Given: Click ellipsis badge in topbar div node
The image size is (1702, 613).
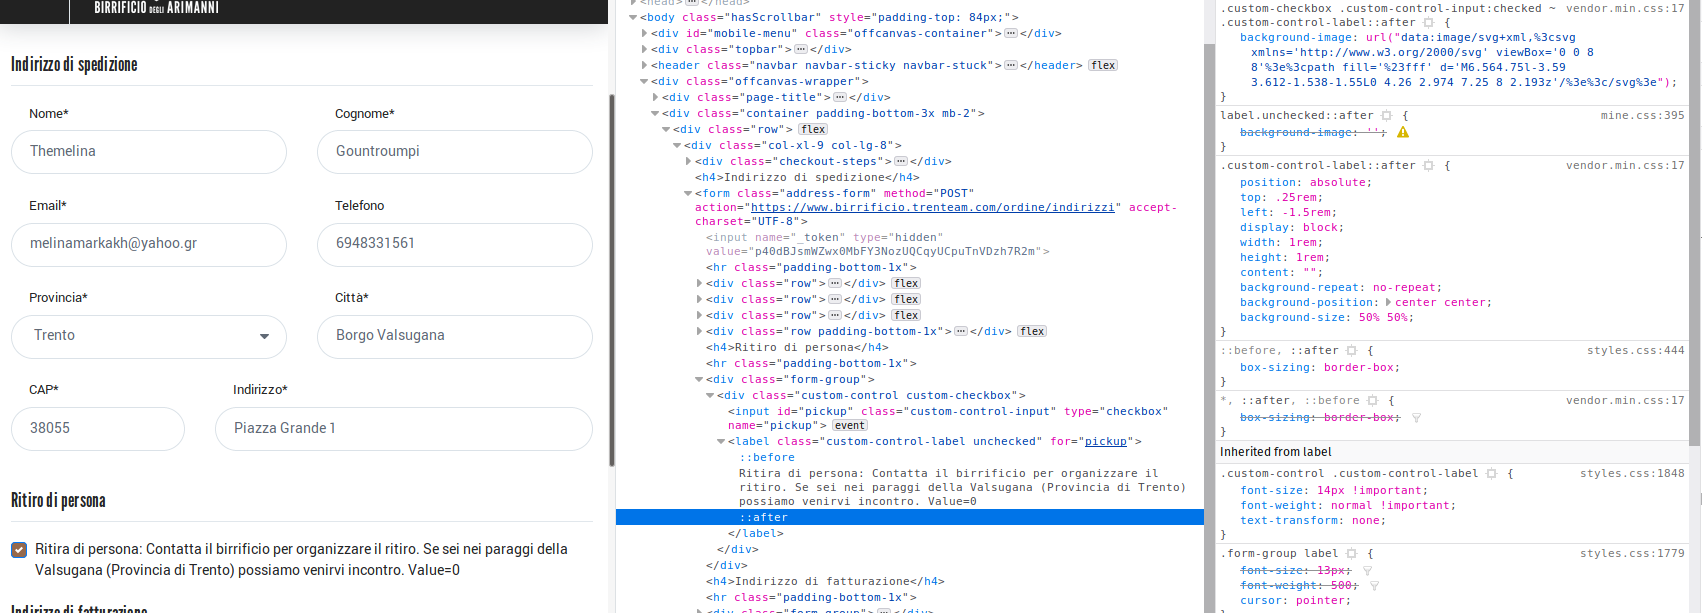Looking at the screenshot, I should tap(800, 49).
